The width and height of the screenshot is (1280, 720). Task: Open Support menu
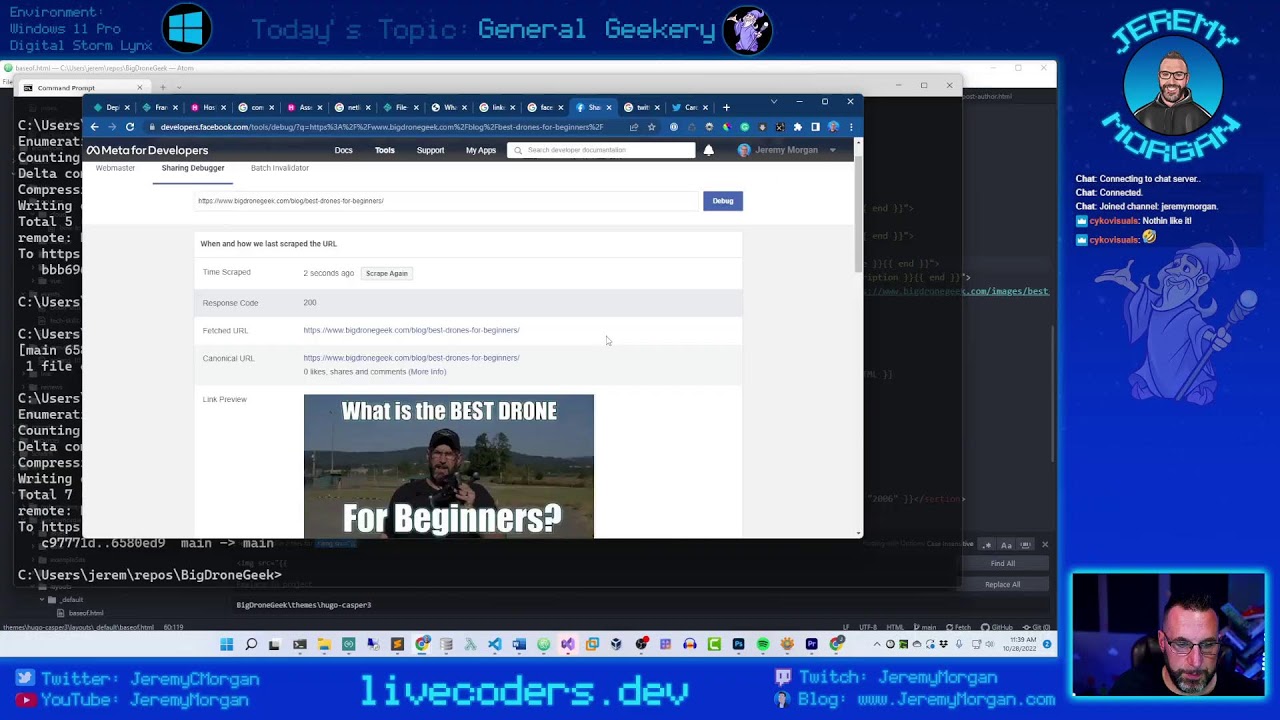[430, 150]
